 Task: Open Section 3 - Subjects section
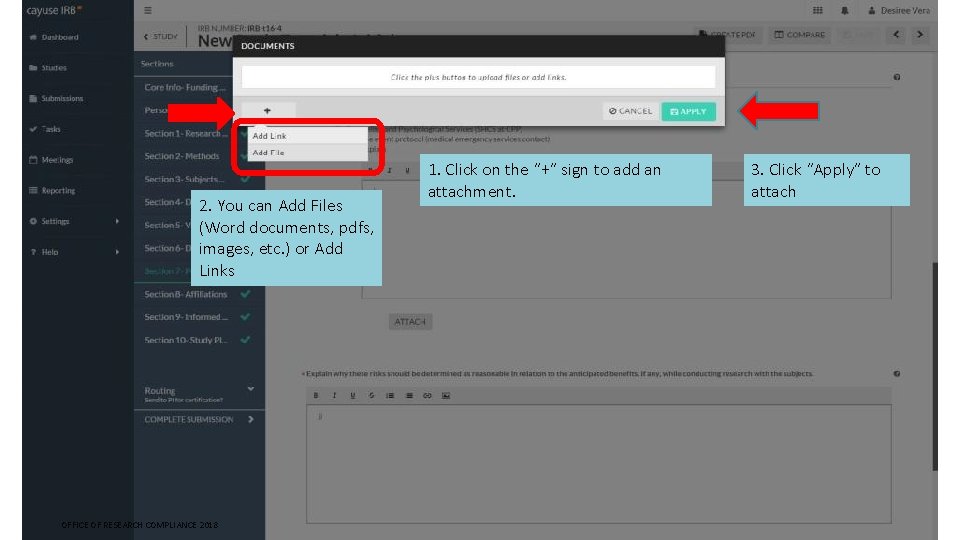click(x=184, y=179)
